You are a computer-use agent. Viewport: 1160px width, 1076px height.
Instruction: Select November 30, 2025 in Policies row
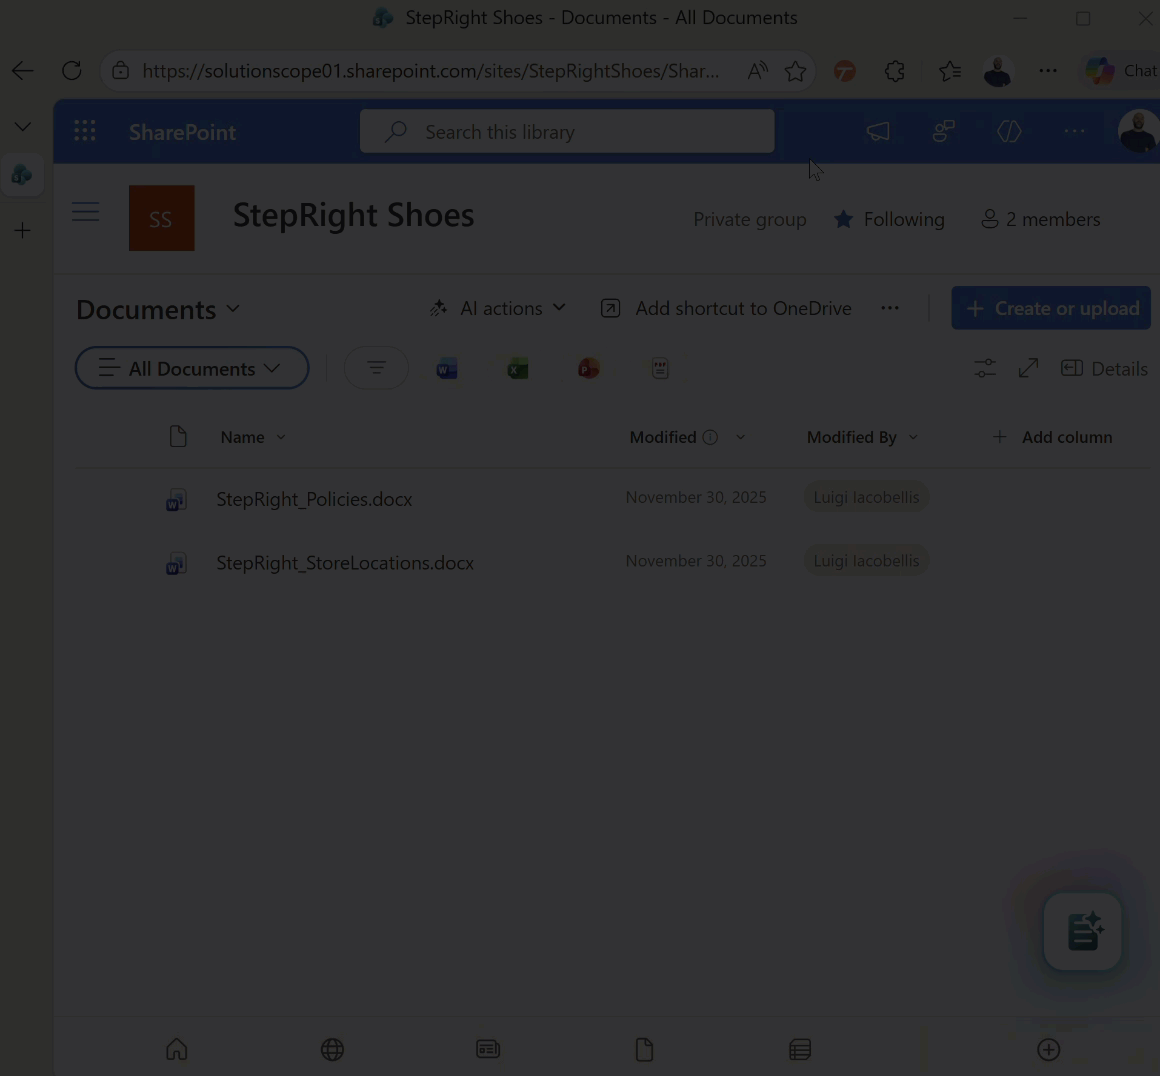tap(696, 497)
